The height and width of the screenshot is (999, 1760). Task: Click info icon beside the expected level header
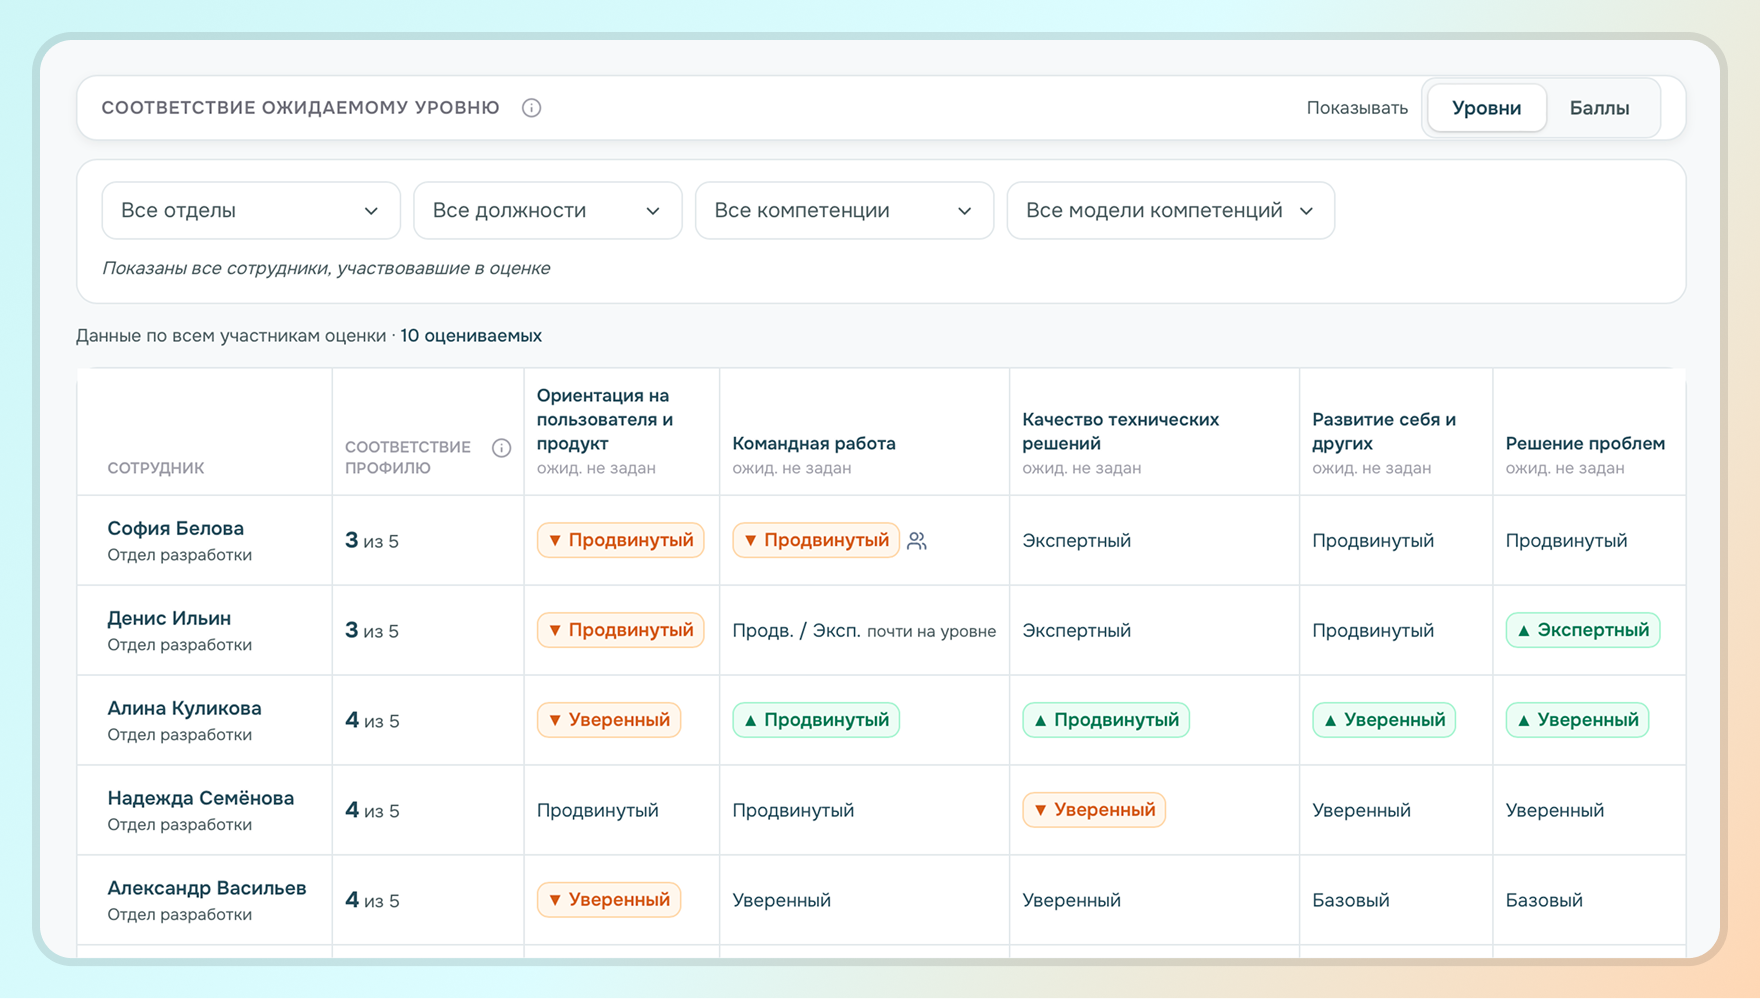tap(531, 108)
